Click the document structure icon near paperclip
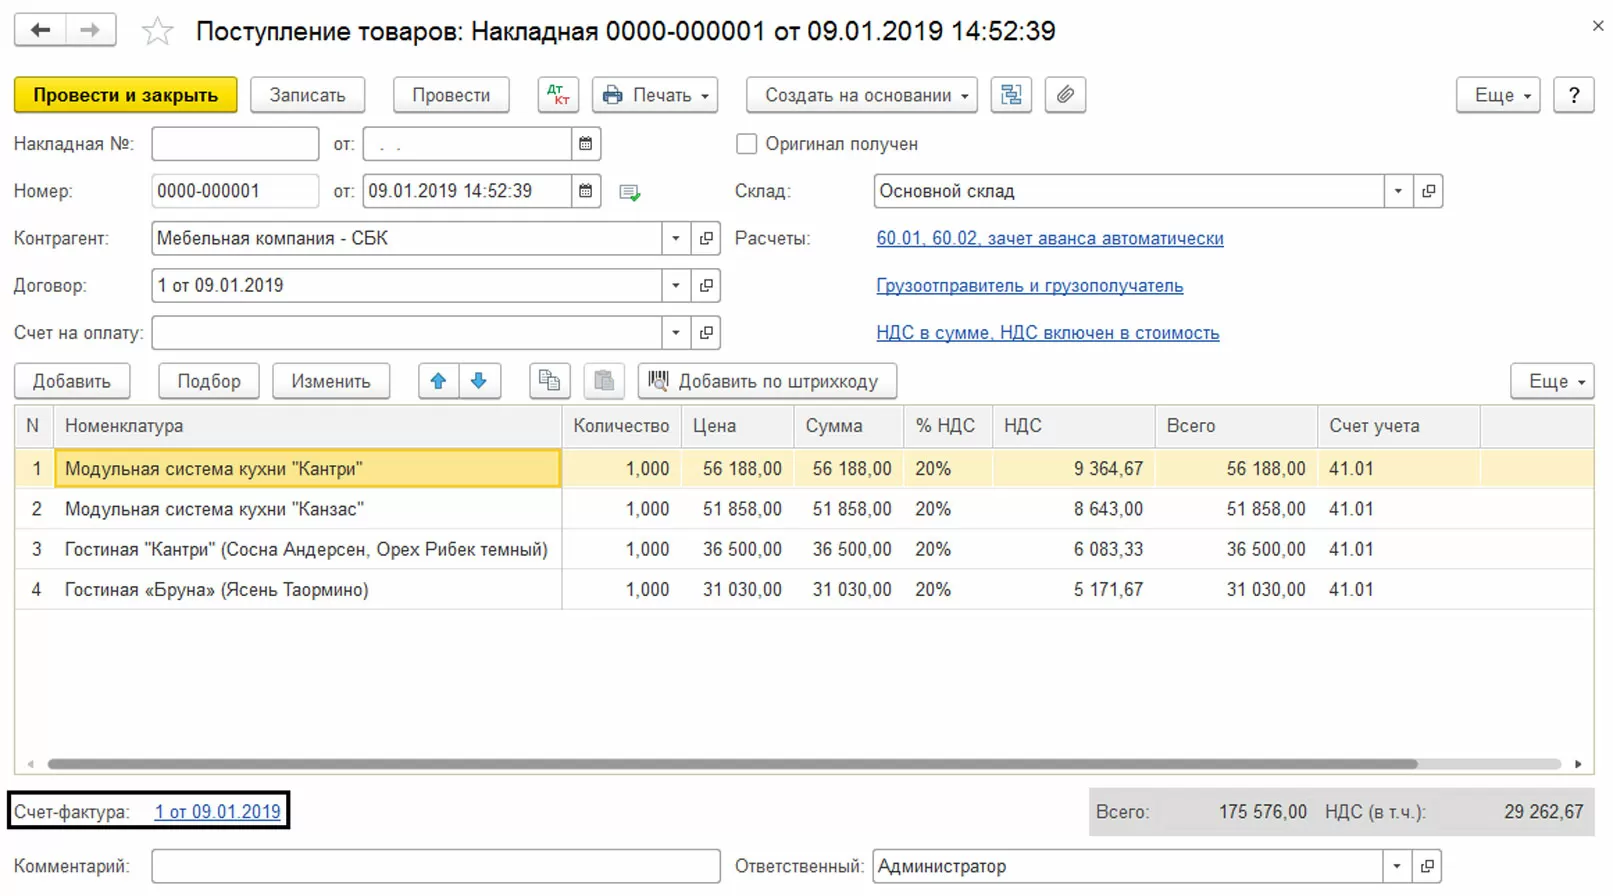This screenshot has height=896, width=1613. pos(1011,95)
